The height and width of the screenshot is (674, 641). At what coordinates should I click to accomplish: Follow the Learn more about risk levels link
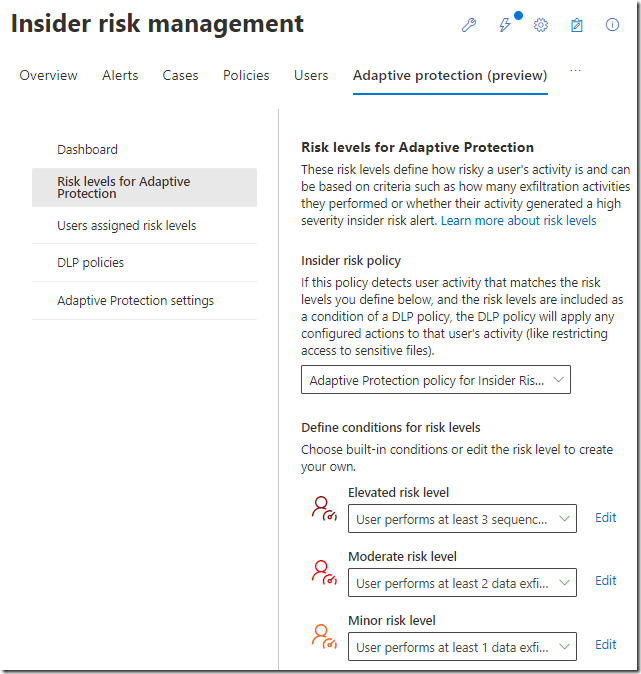(x=518, y=220)
